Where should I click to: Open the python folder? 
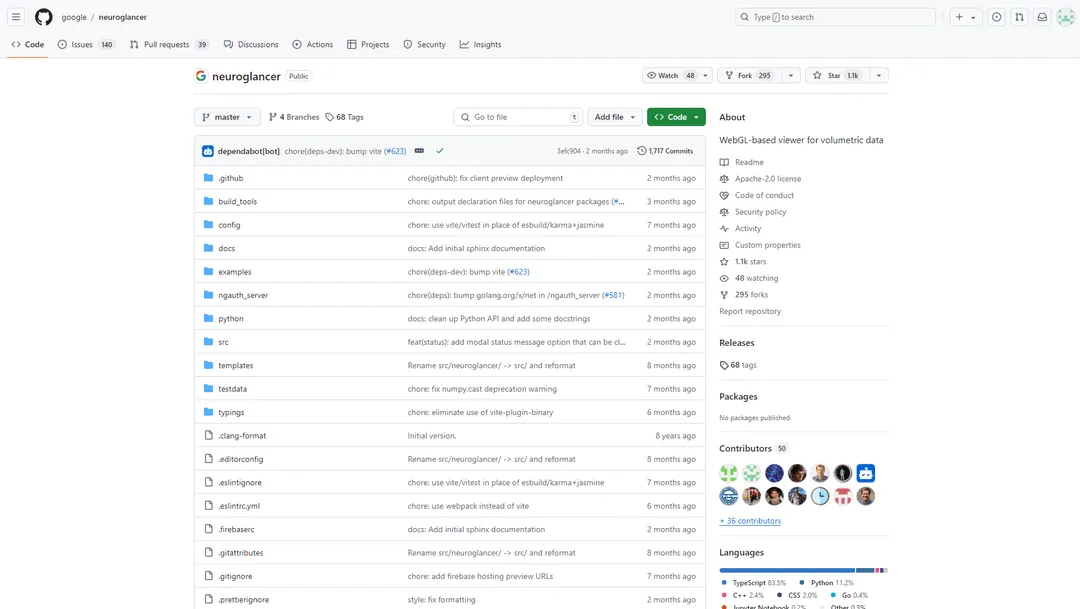pos(231,318)
